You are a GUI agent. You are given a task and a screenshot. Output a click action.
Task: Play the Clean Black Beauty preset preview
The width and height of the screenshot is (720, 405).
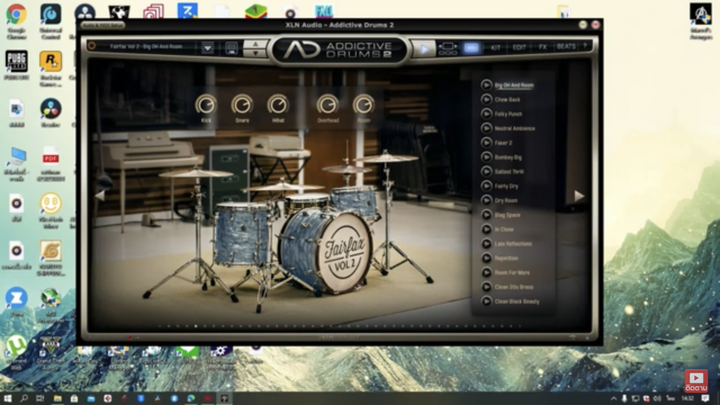tap(486, 301)
